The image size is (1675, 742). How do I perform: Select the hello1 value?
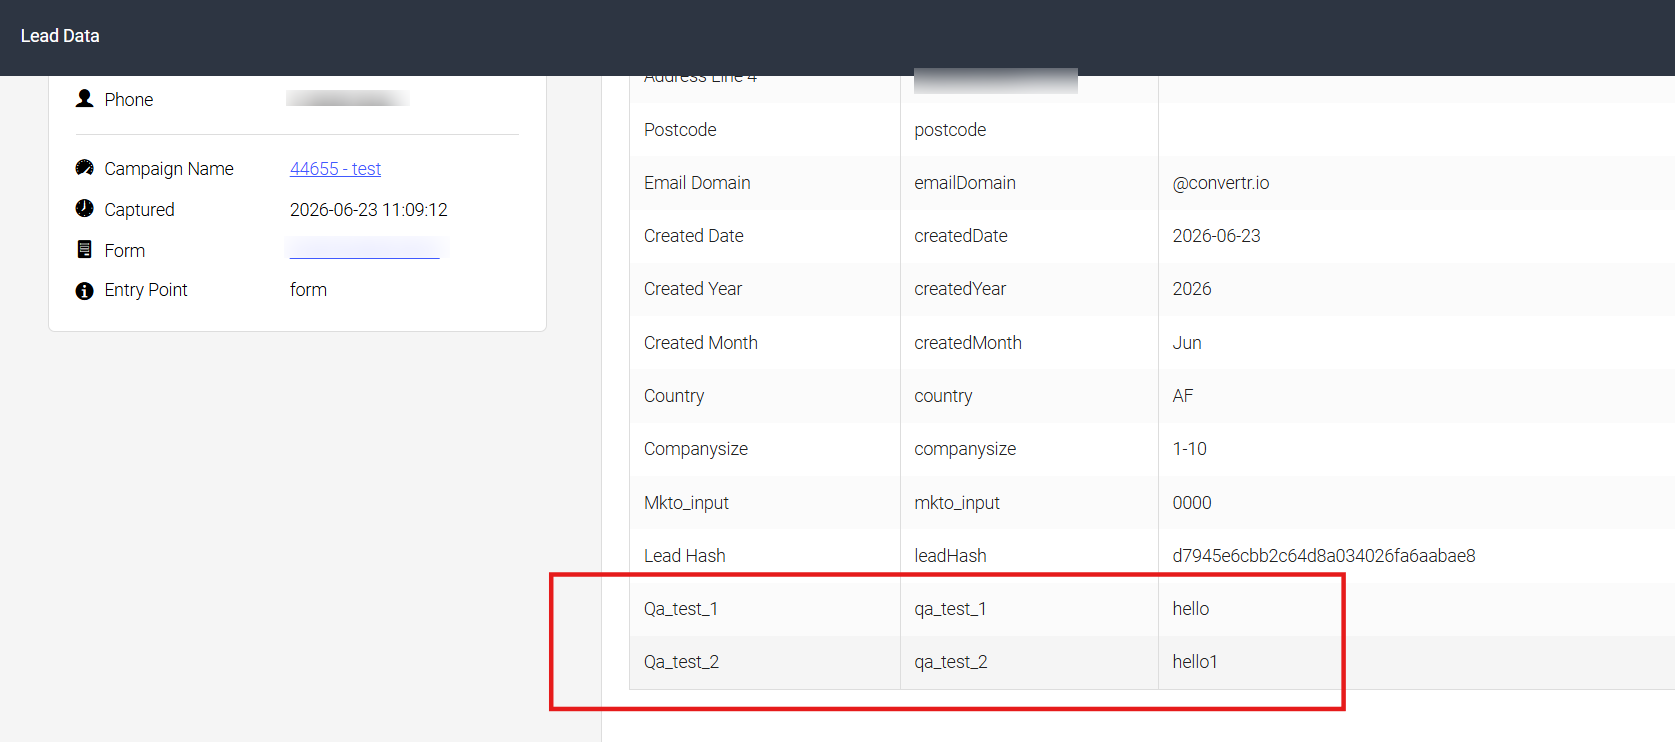coord(1195,662)
